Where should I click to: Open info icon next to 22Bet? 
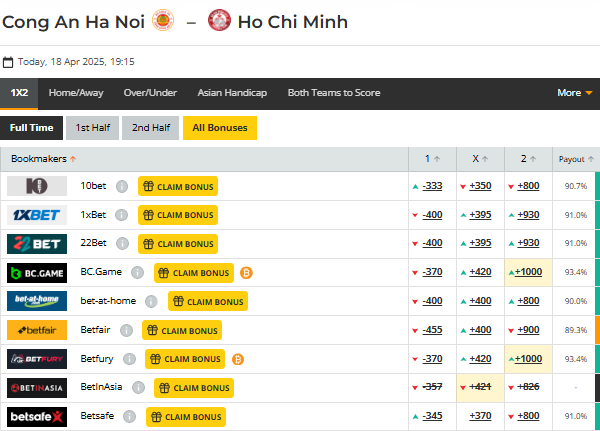point(122,244)
